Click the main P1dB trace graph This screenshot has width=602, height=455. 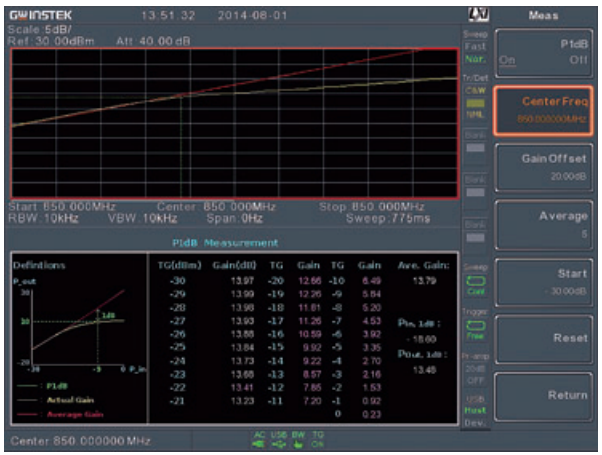point(234,123)
